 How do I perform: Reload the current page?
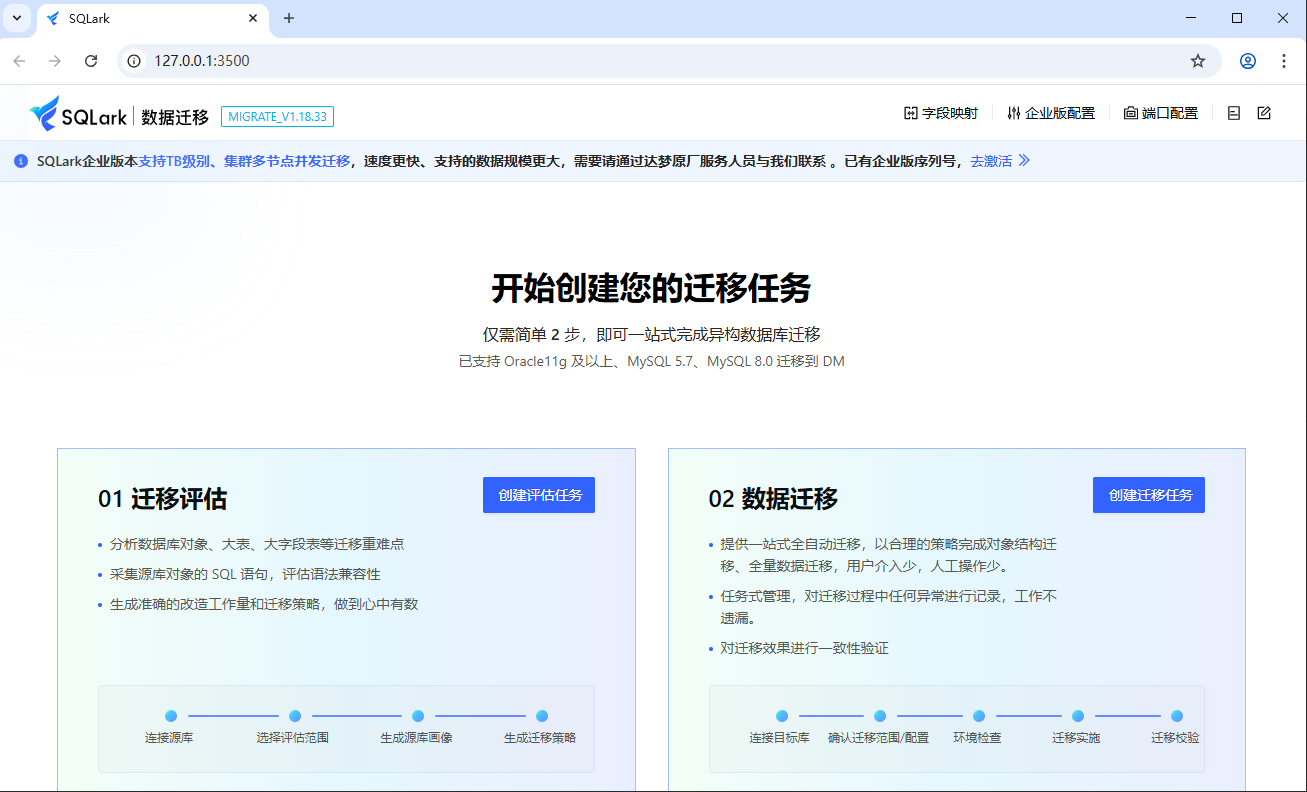click(x=91, y=61)
